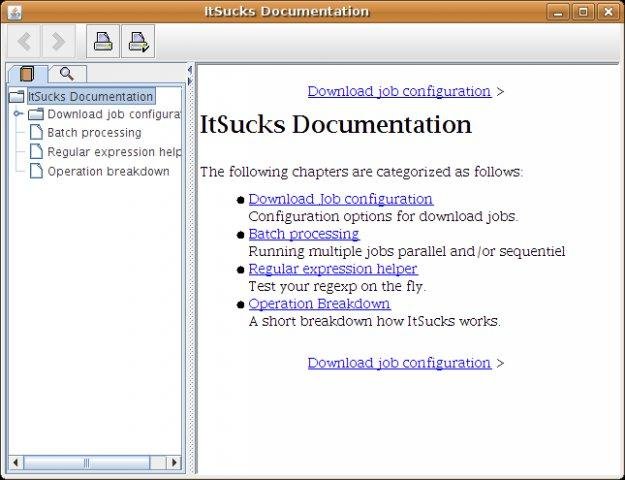Image resolution: width=625 pixels, height=480 pixels.
Task: Click the ItSucks Documentation folder icon
Action: [16, 96]
